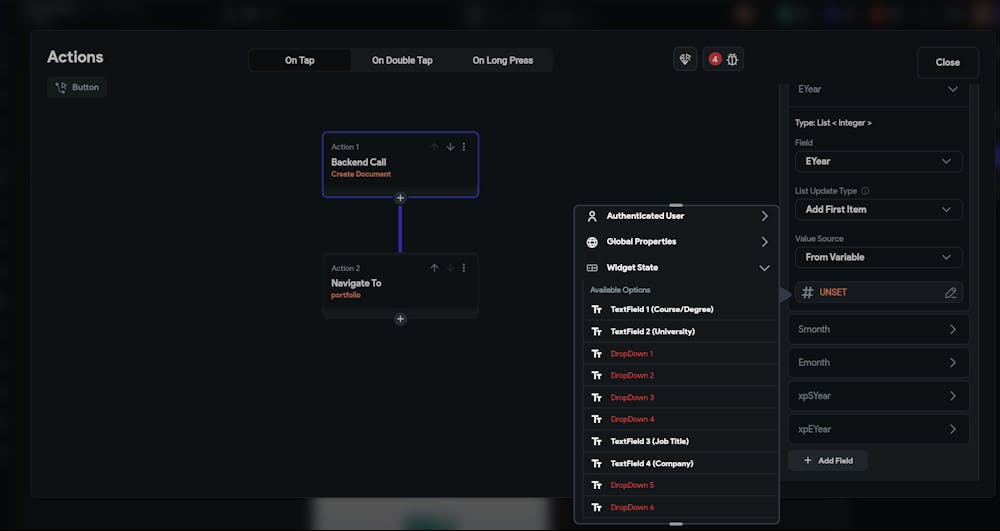The width and height of the screenshot is (1000, 531).
Task: Move Action 1 down with arrow icon
Action: click(x=450, y=147)
